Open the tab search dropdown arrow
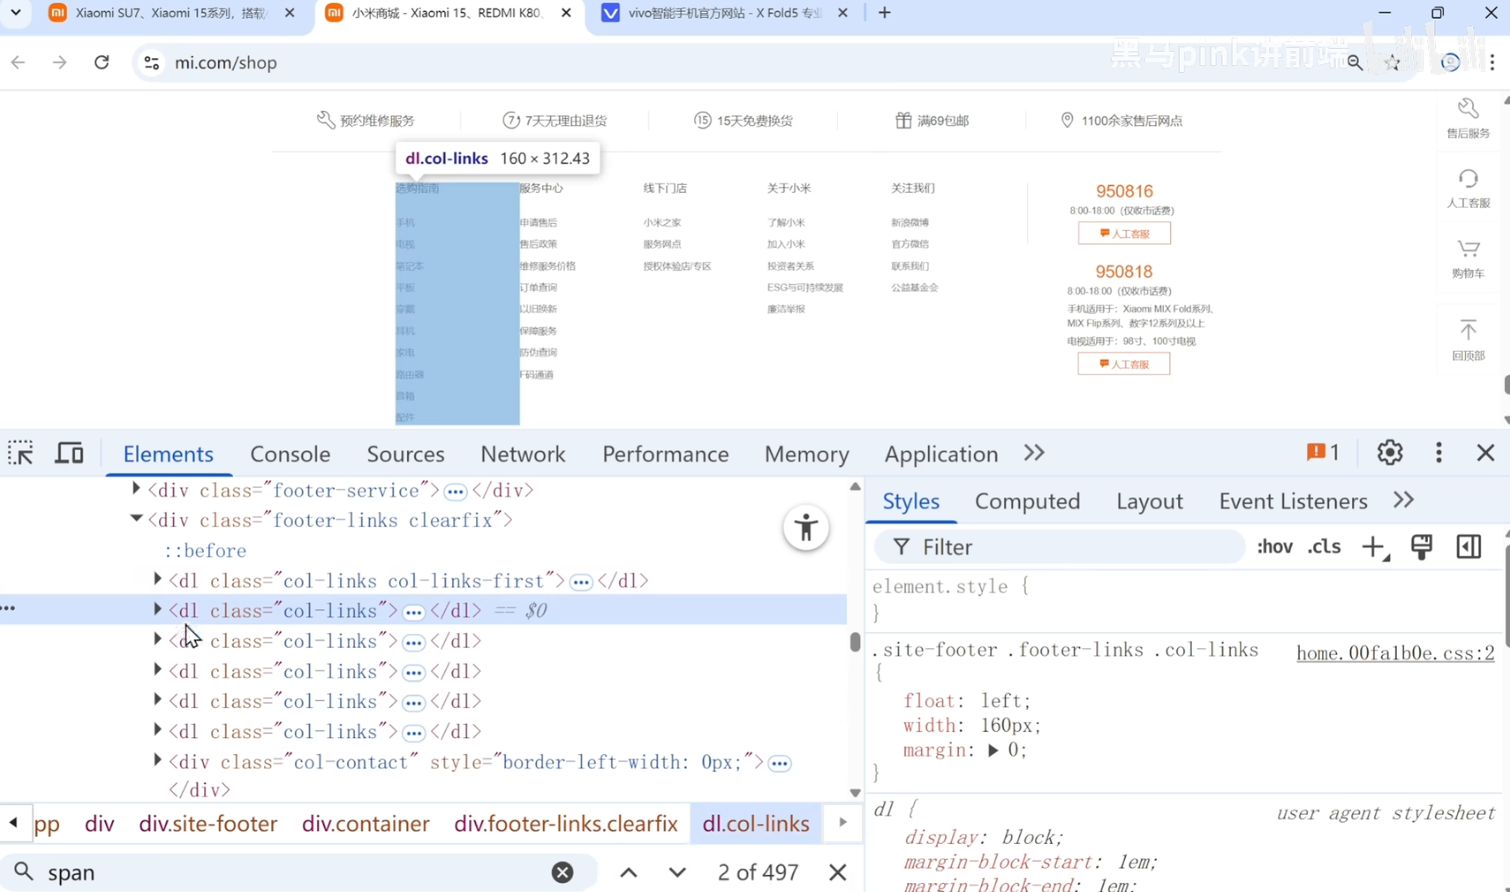 pyautogui.click(x=16, y=13)
